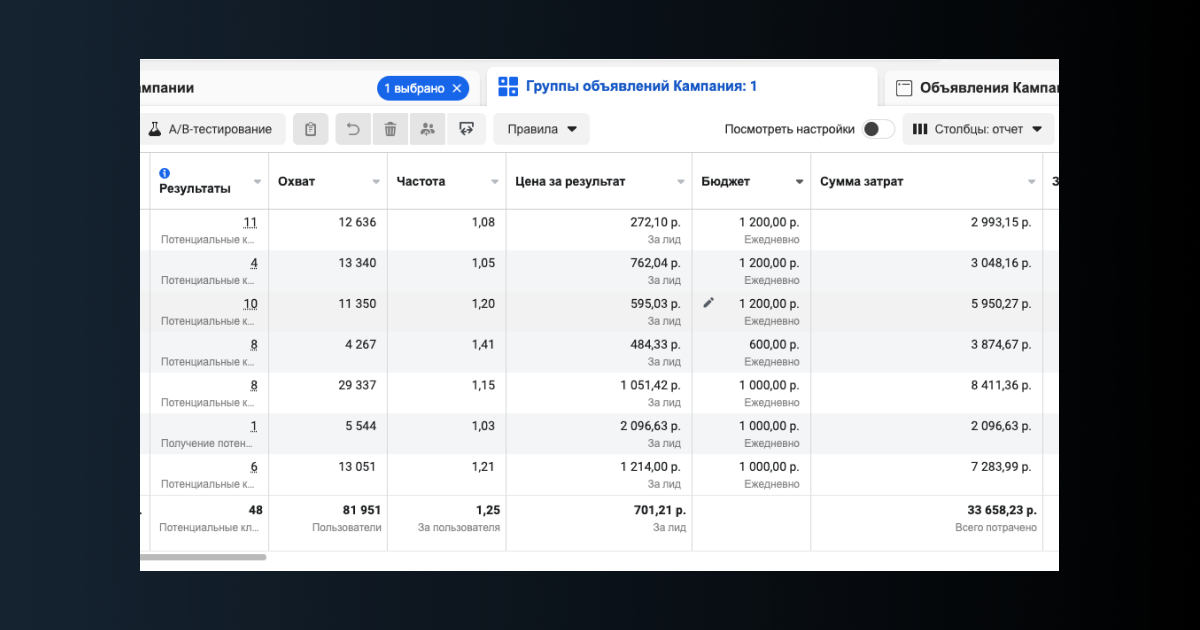The height and width of the screenshot is (630, 1200).
Task: Click the ad sets grid icon in tab
Action: pos(508,87)
